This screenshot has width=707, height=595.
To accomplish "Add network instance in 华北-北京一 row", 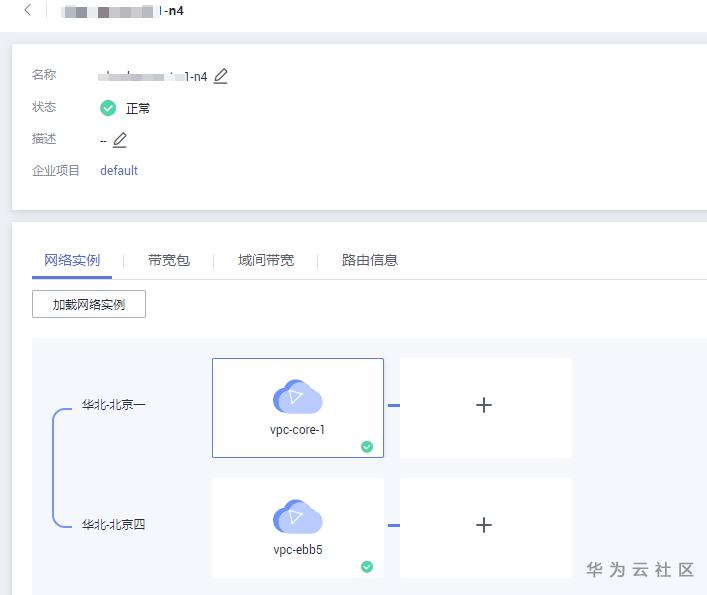I will [485, 406].
